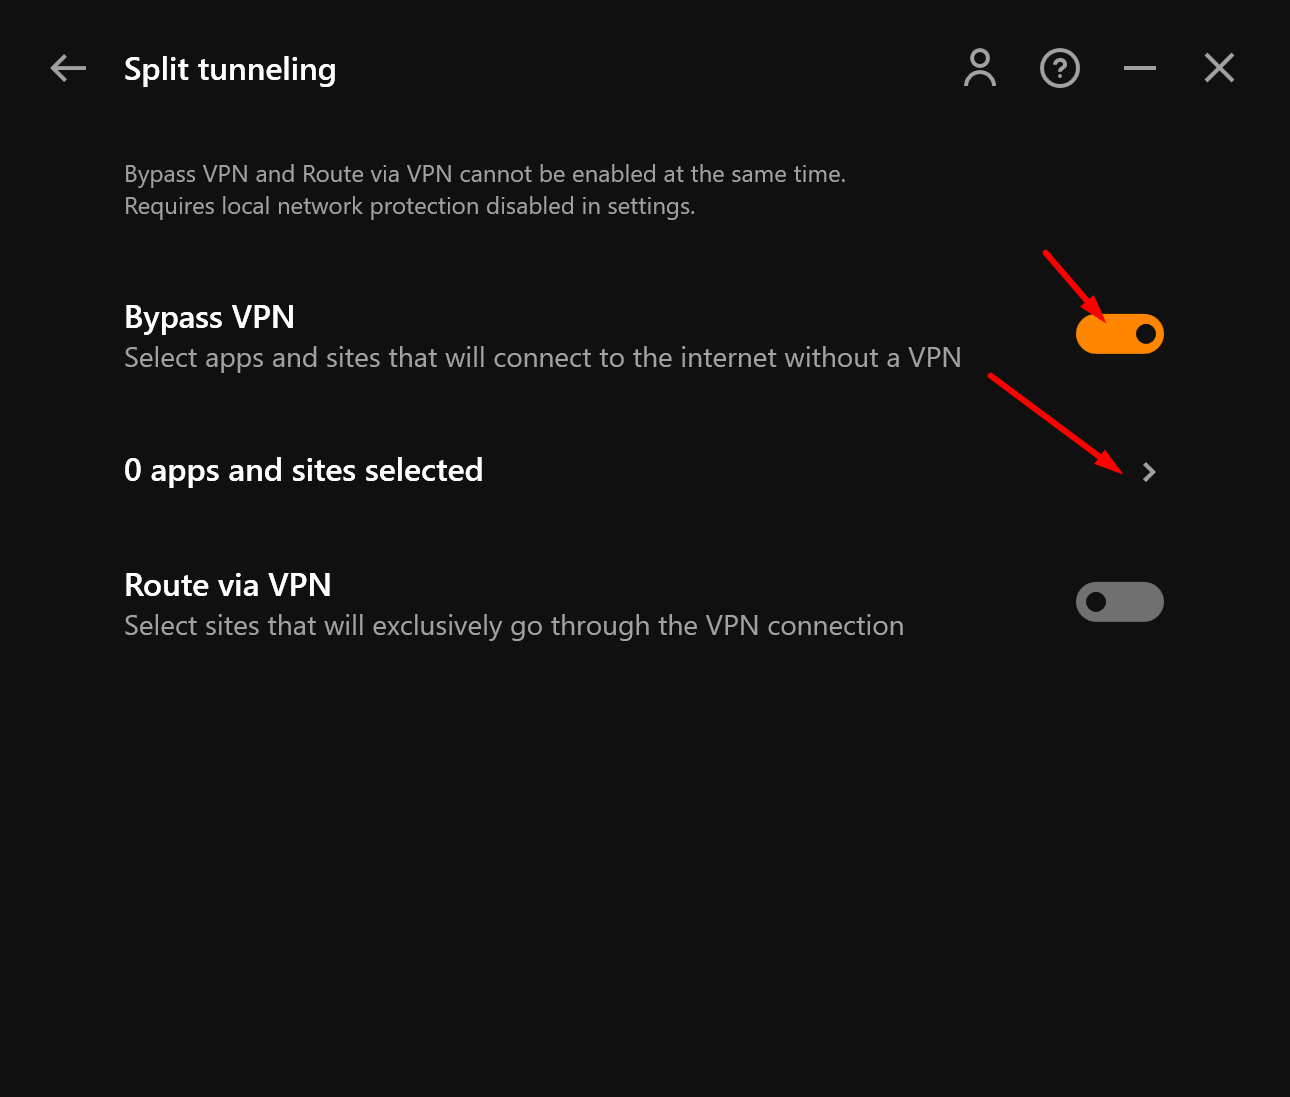Select the Route via VPN heading
The height and width of the screenshot is (1097, 1290).
click(x=228, y=585)
